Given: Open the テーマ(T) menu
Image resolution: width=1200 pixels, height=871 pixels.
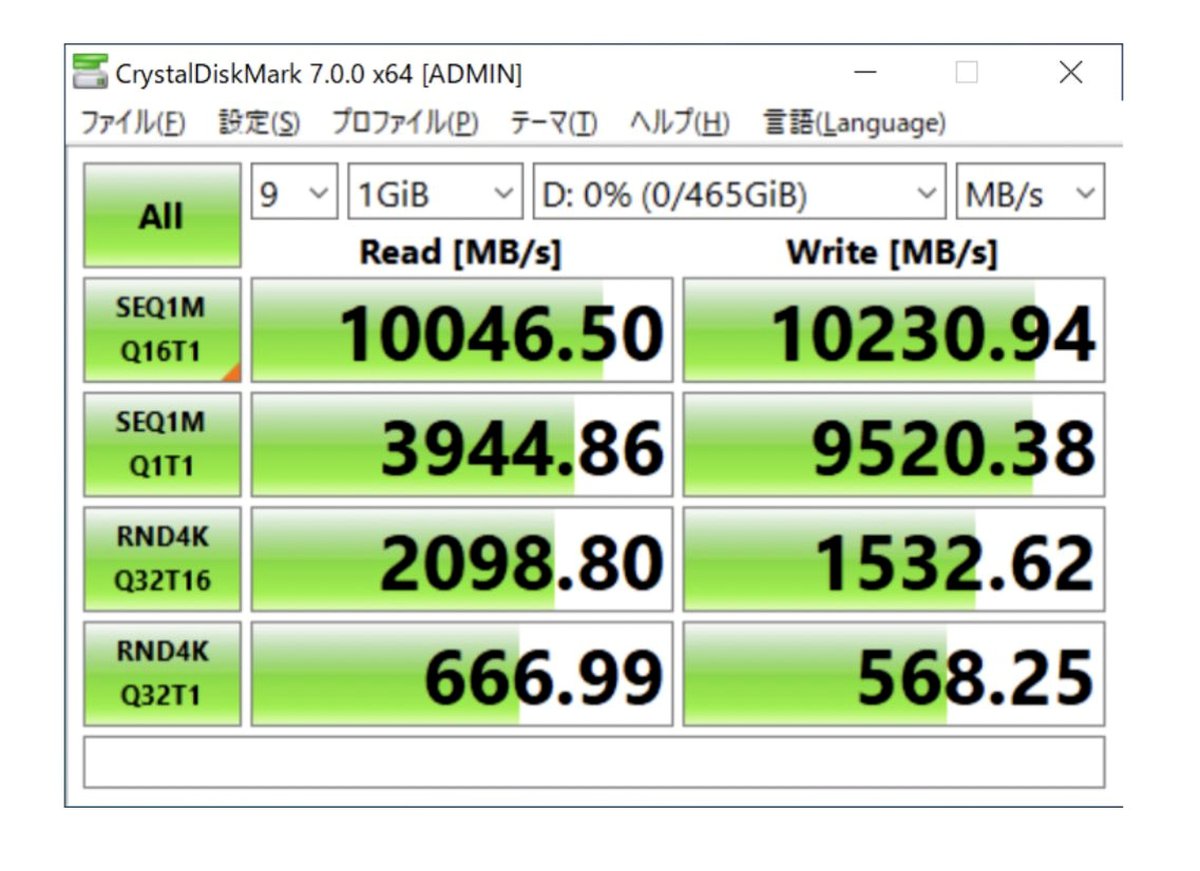Looking at the screenshot, I should 553,123.
